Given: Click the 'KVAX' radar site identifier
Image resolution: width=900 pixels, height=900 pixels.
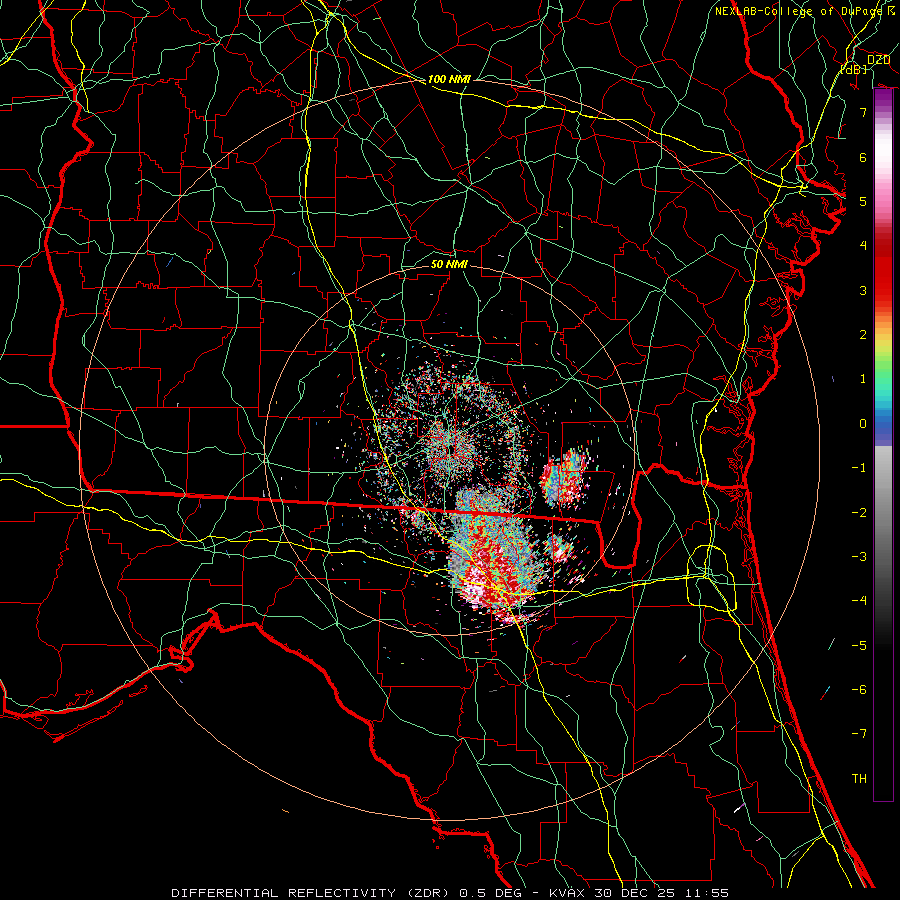Looking at the screenshot, I should point(567,893).
